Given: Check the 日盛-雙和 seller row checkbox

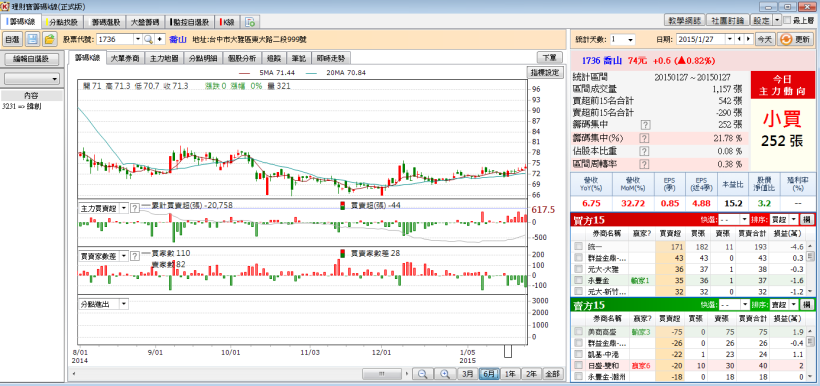Looking at the screenshot, I should pos(578,365).
